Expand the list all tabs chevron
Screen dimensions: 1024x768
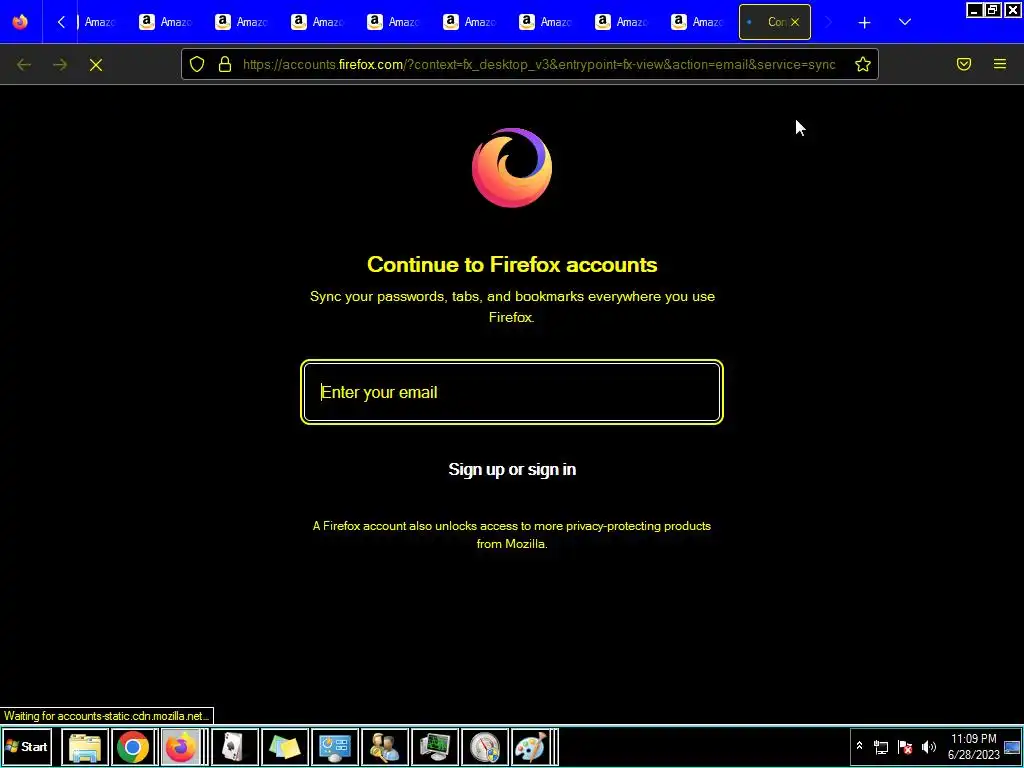tap(904, 22)
